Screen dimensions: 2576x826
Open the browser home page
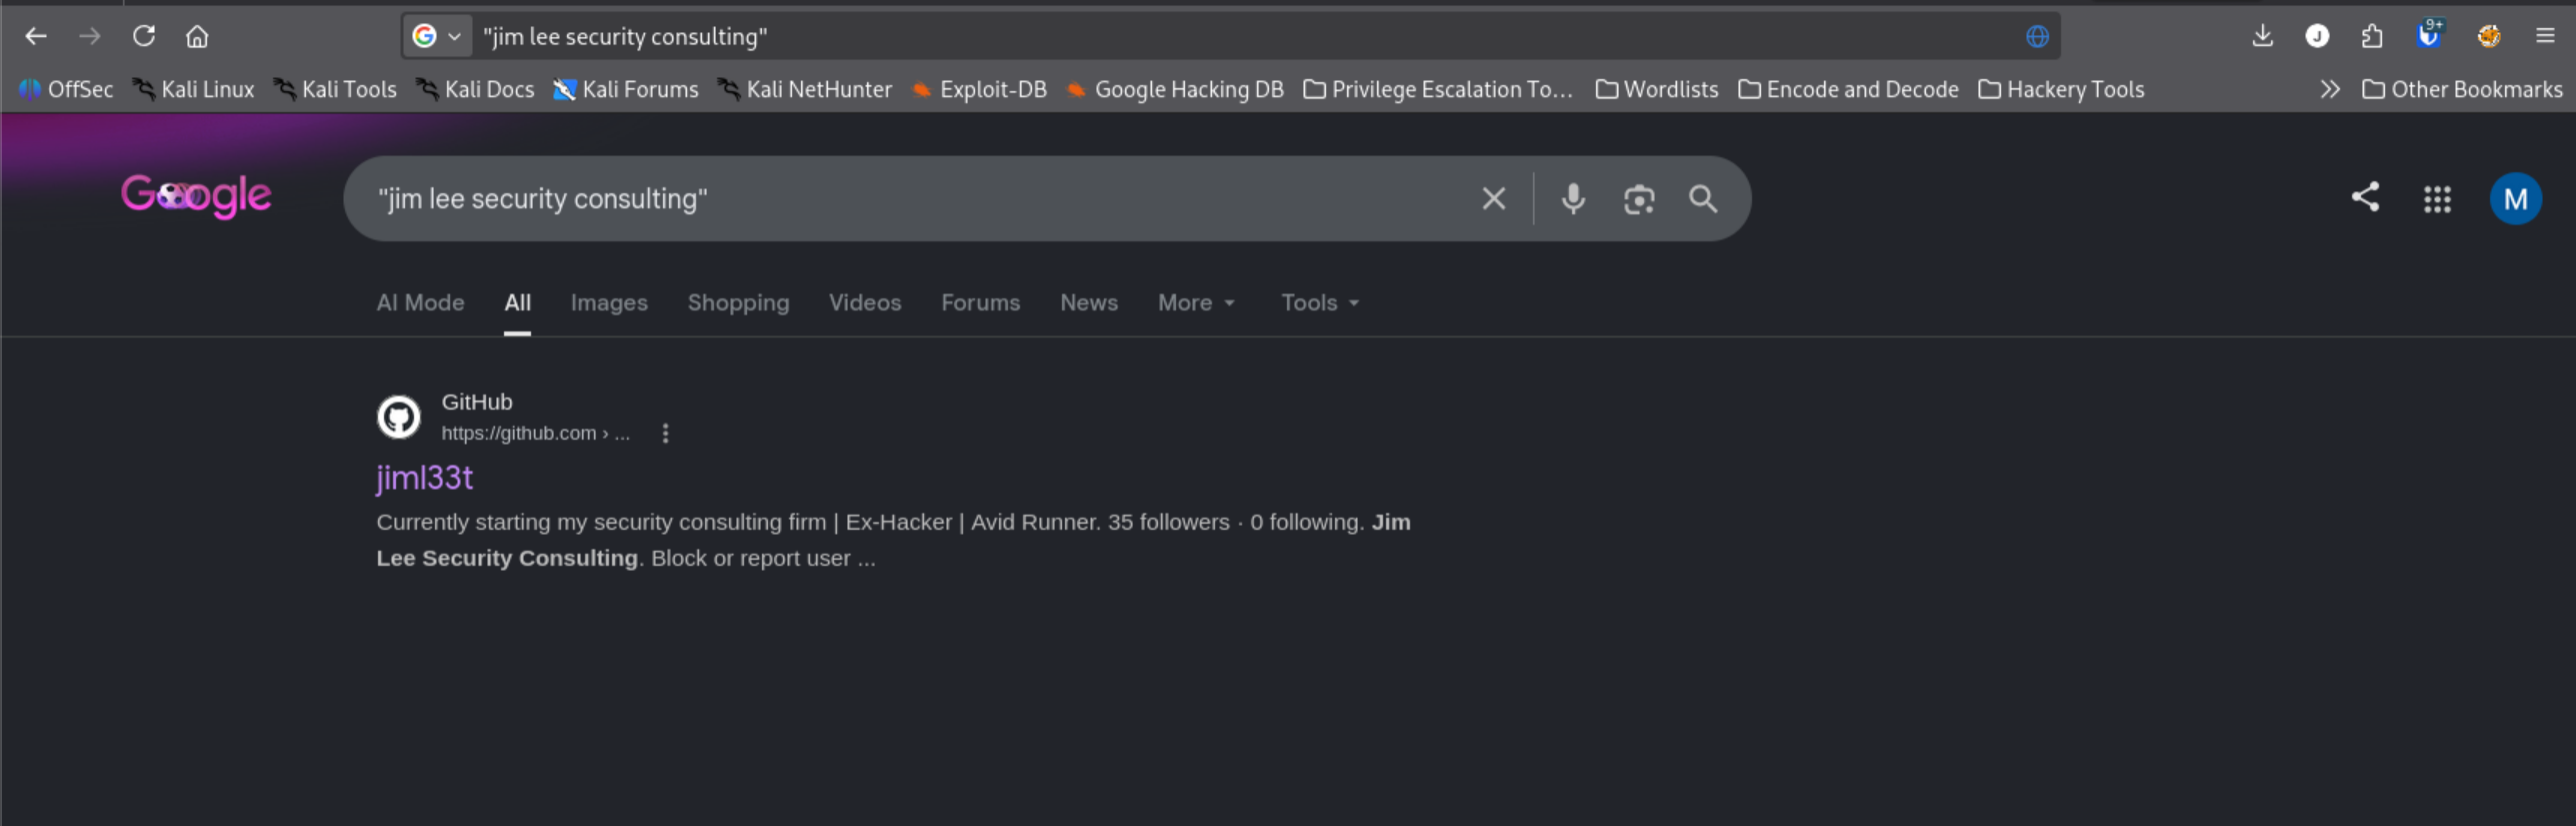[x=197, y=37]
